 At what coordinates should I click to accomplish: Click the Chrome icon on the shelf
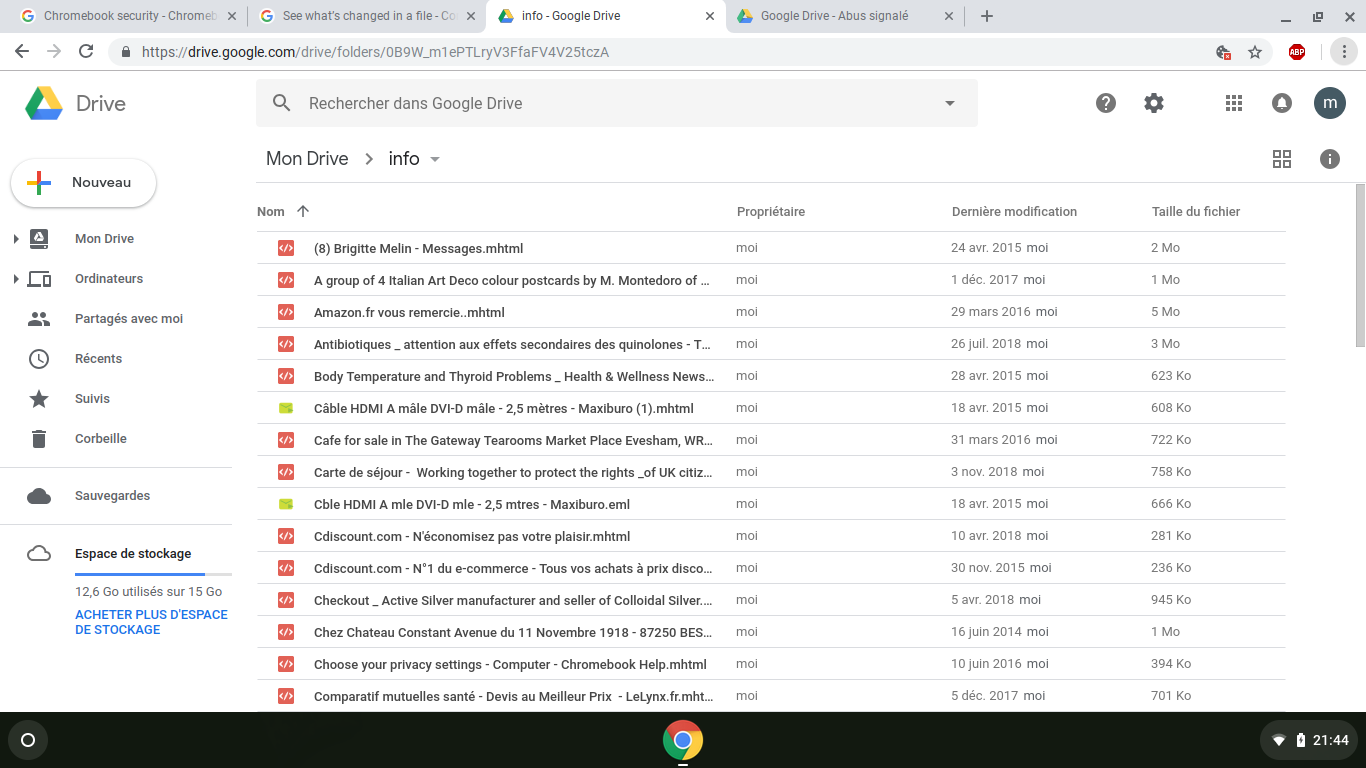[x=683, y=740]
